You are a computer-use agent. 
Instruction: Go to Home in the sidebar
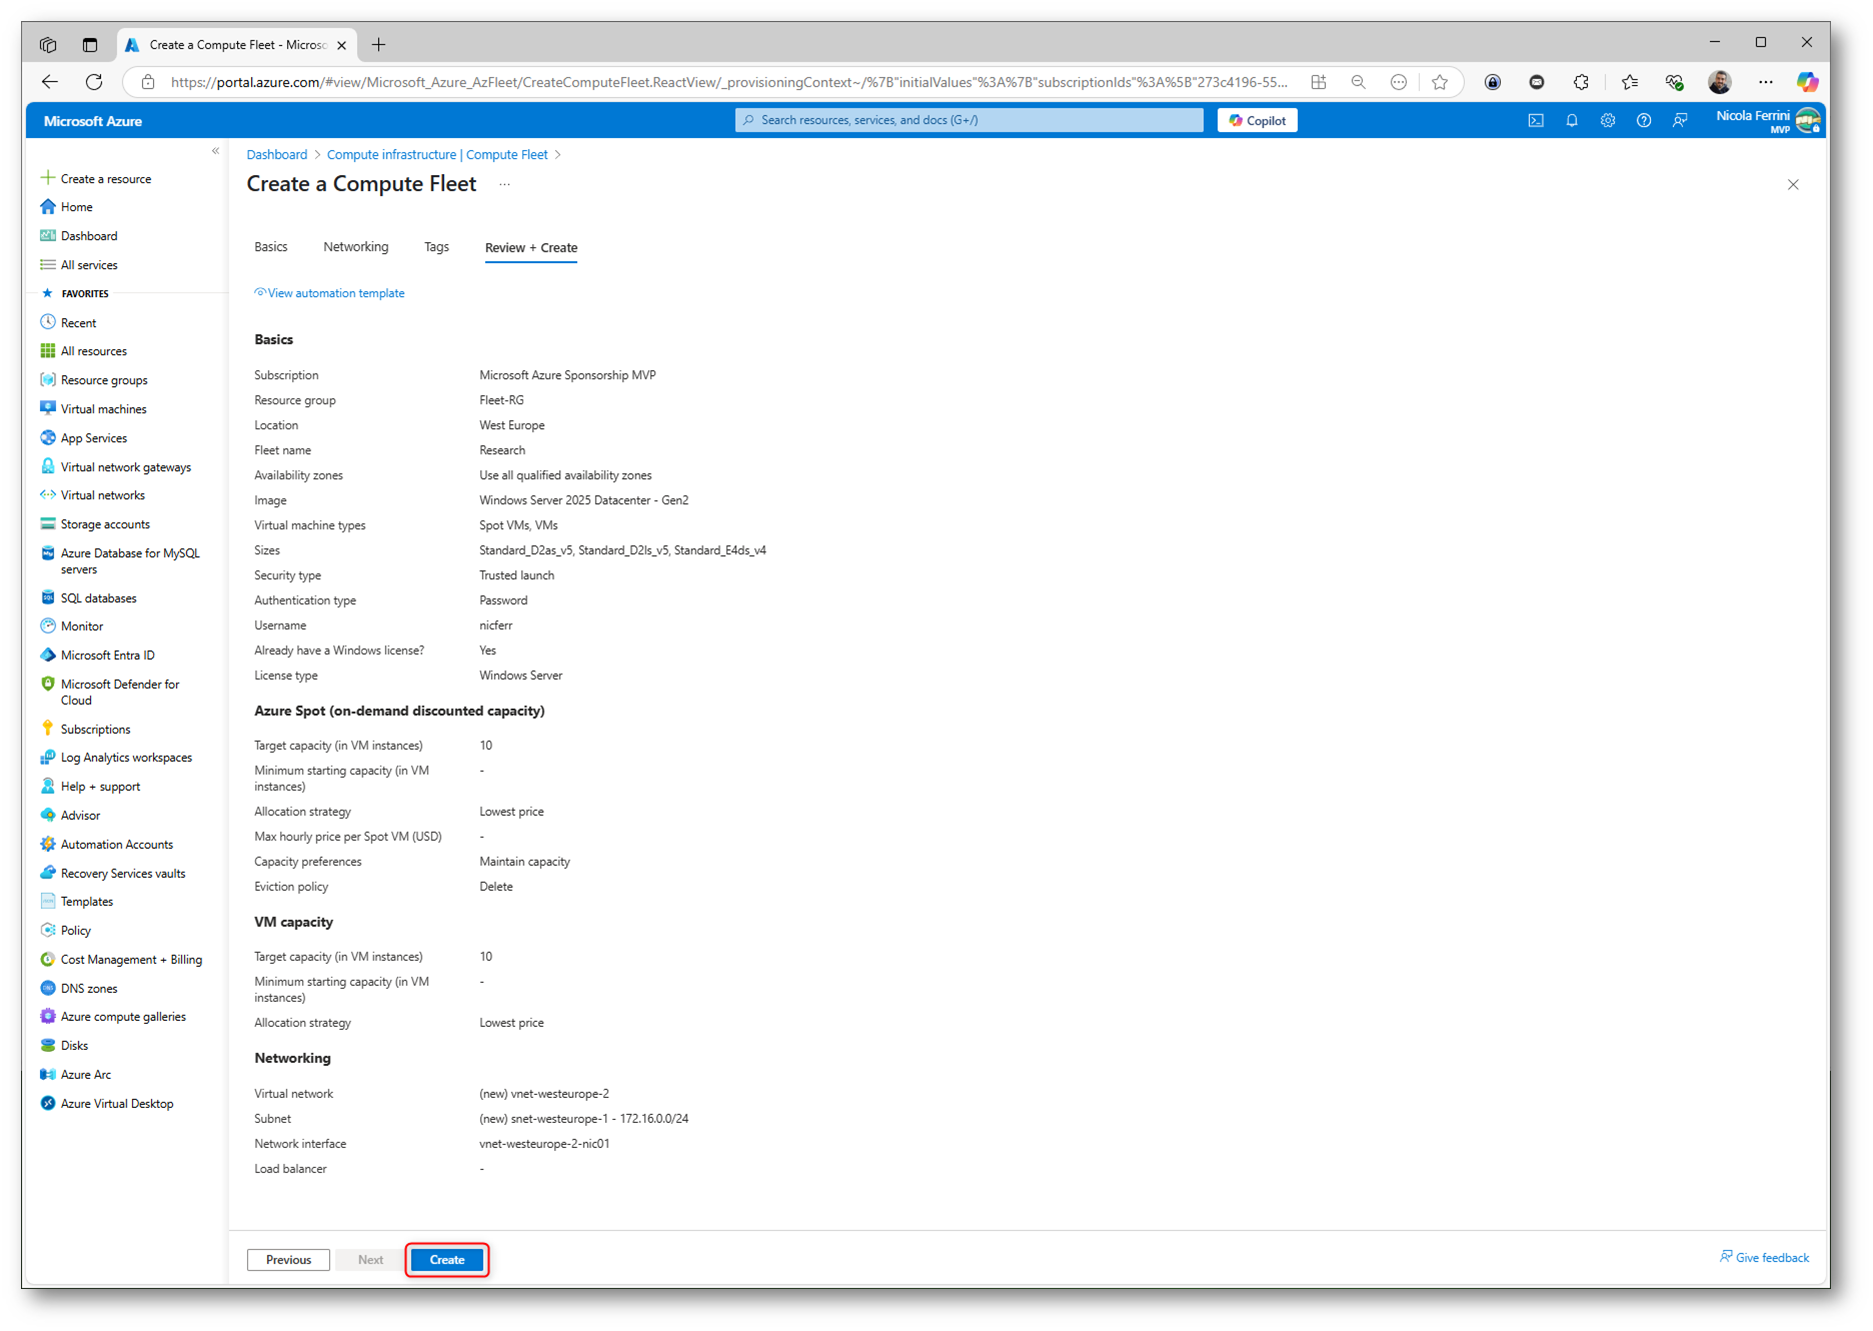point(76,207)
